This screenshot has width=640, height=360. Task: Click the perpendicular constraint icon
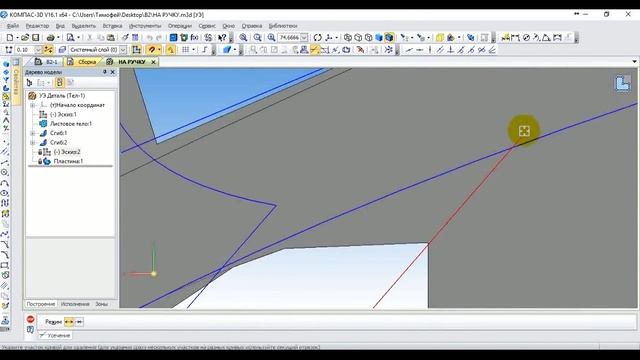451,50
